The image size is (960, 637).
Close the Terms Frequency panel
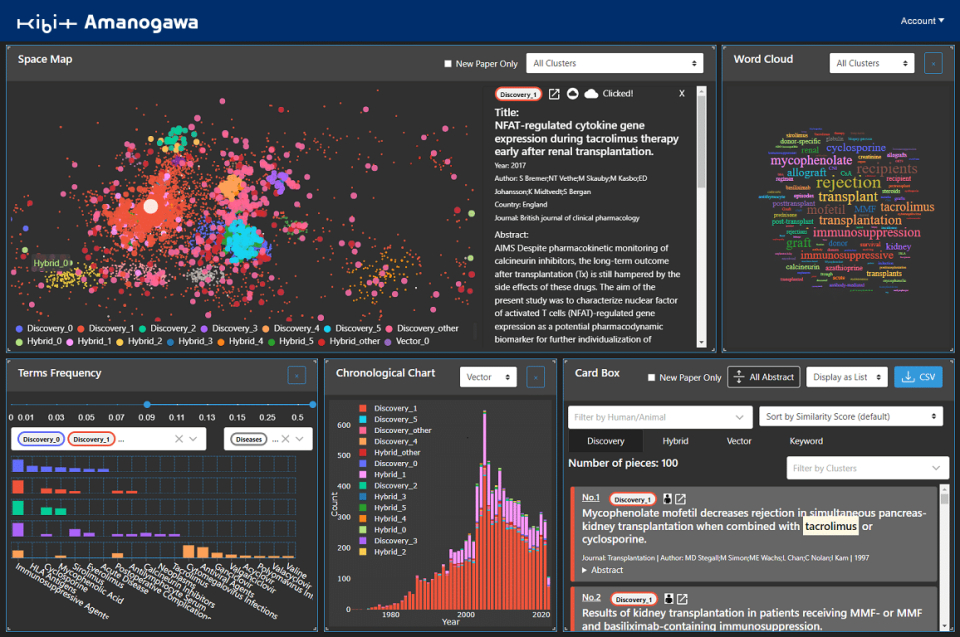(x=297, y=375)
